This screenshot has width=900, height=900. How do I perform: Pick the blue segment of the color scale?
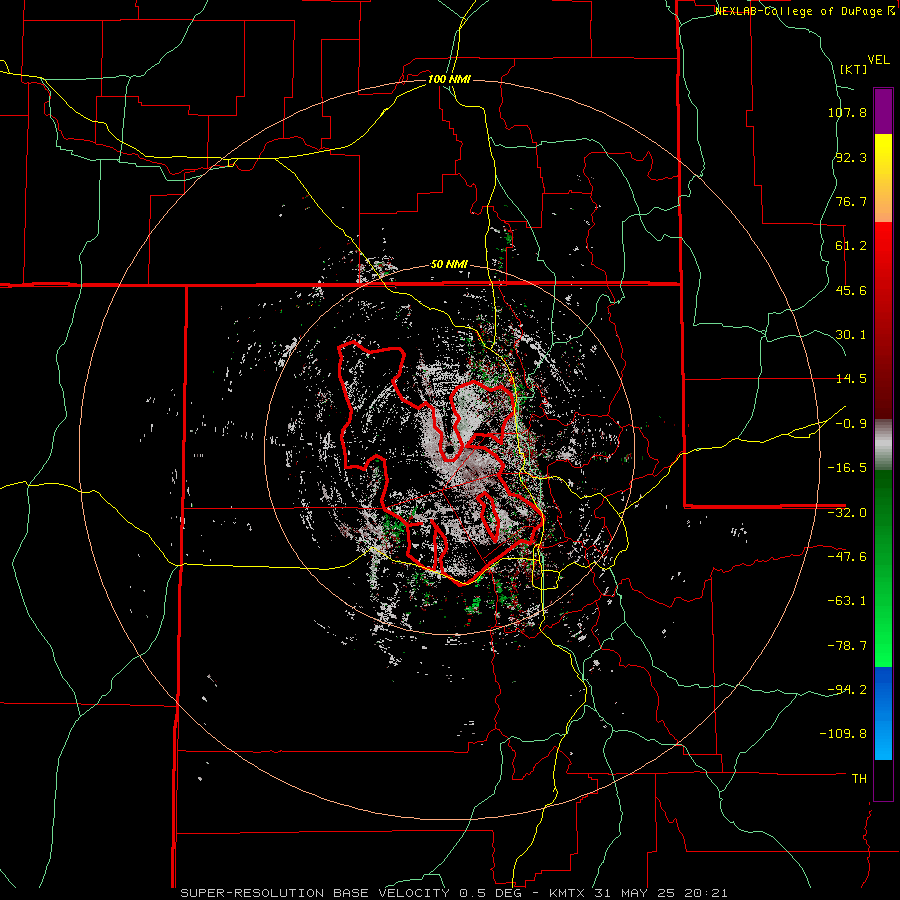click(x=883, y=713)
